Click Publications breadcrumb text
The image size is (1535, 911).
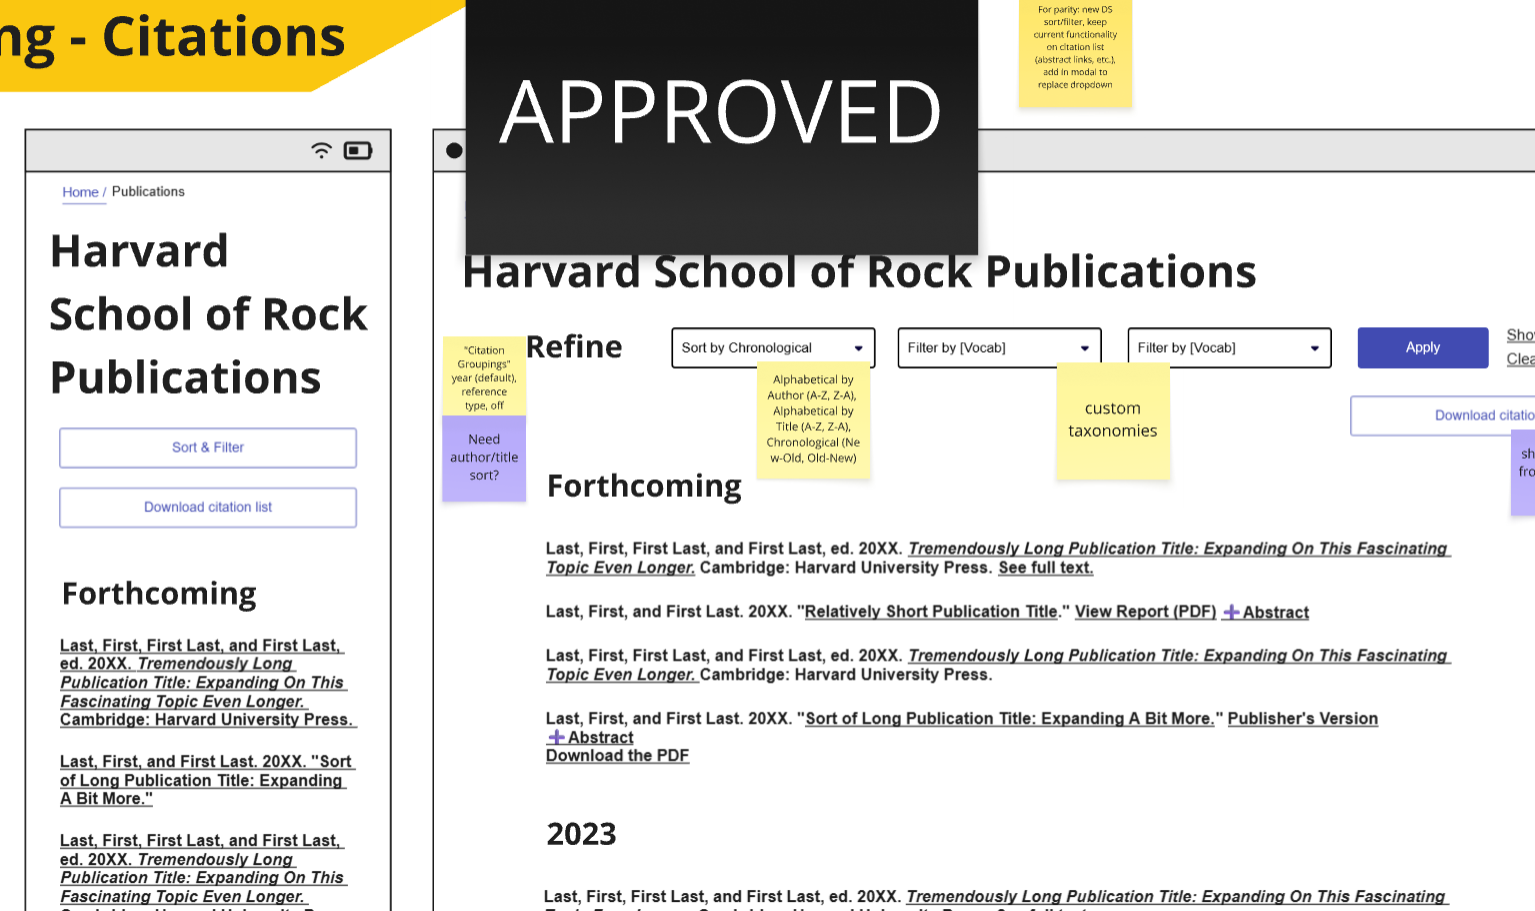(148, 192)
